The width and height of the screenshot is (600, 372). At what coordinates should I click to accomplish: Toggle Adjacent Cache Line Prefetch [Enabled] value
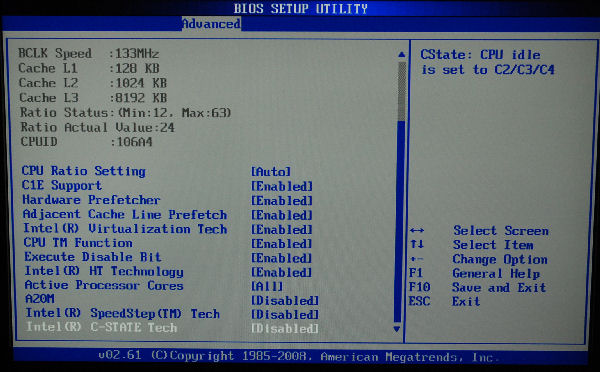(x=282, y=215)
